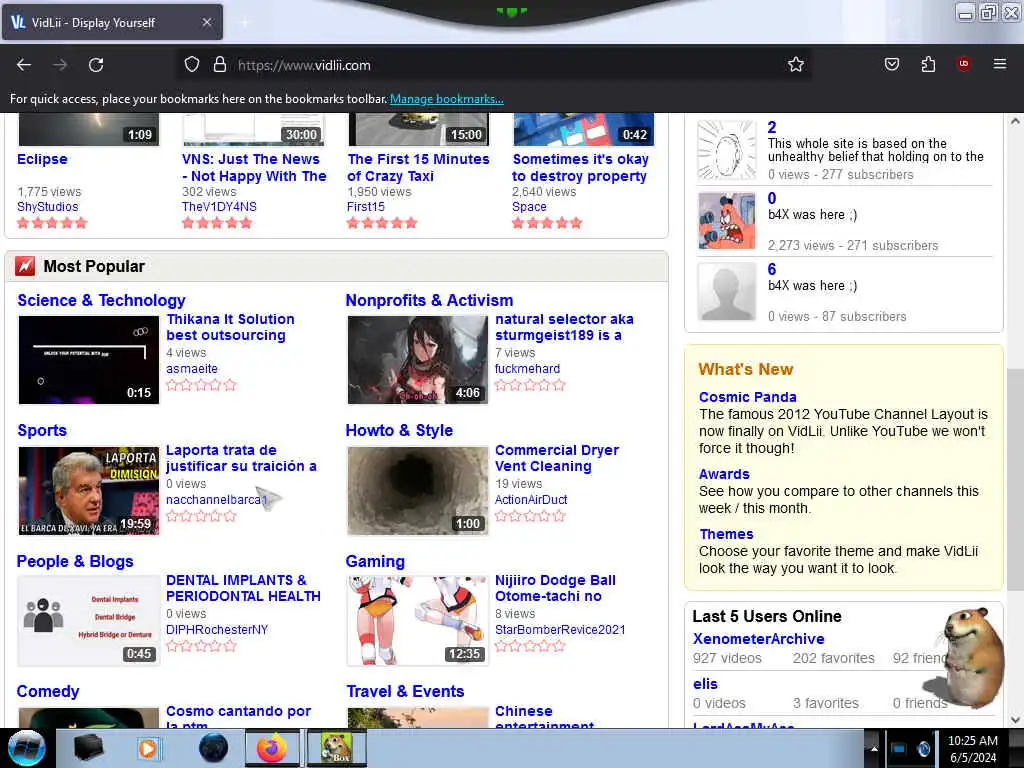Open the Manage bookmarks link
Viewport: 1024px width, 768px height.
coord(447,99)
